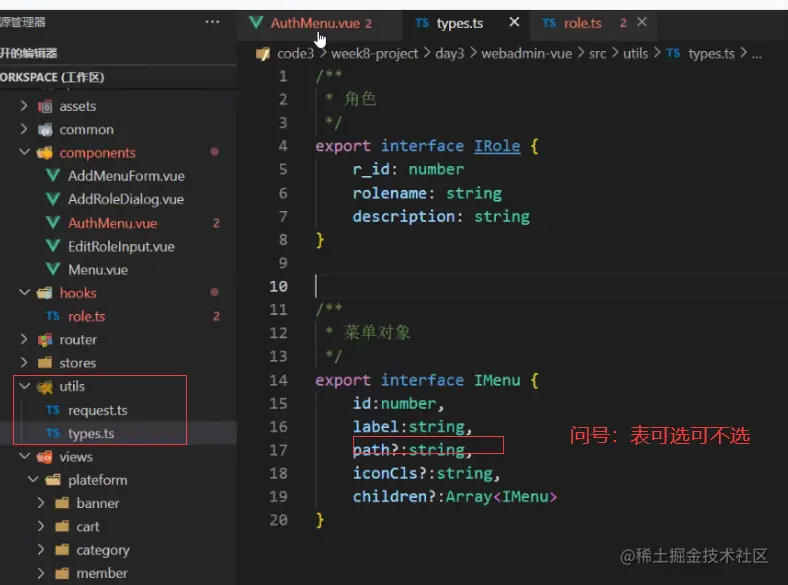This screenshot has height=585, width=788.
Task: Collapse the plateform folder chevron
Action: (x=33, y=479)
